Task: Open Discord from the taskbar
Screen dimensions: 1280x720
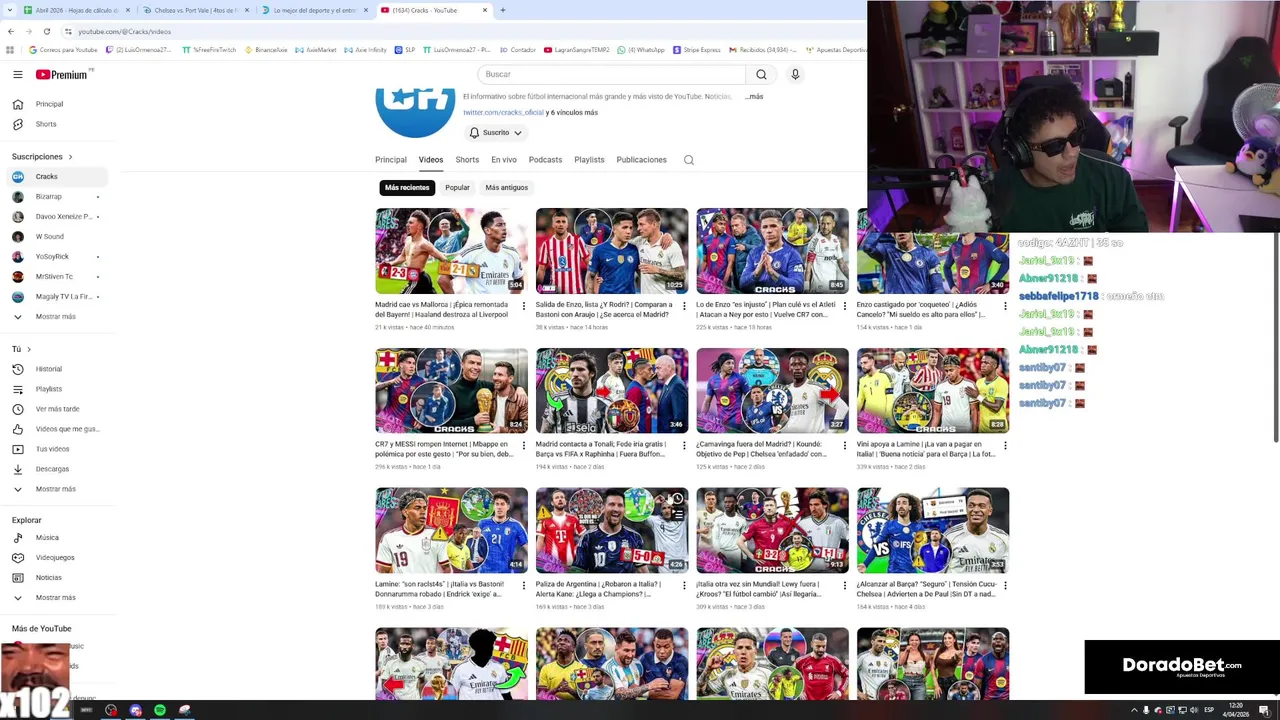Action: click(x=136, y=710)
